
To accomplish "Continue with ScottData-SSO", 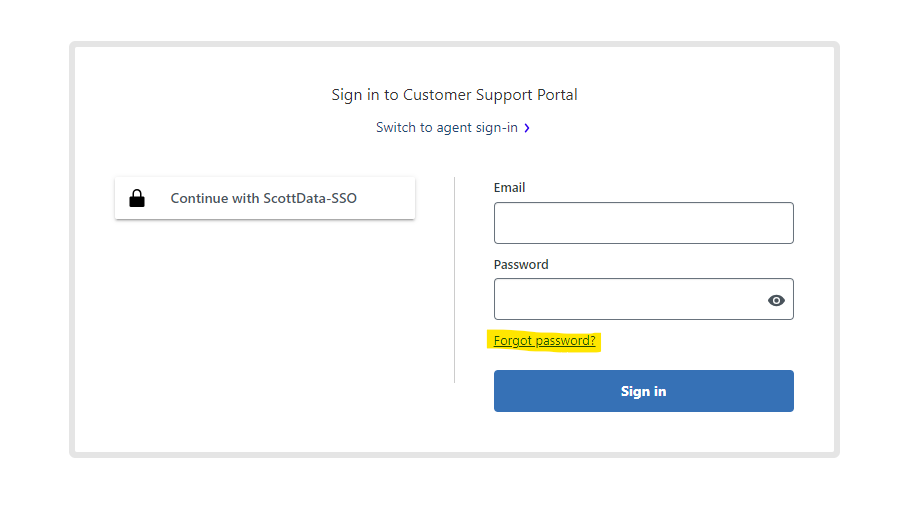I will pyautogui.click(x=265, y=198).
